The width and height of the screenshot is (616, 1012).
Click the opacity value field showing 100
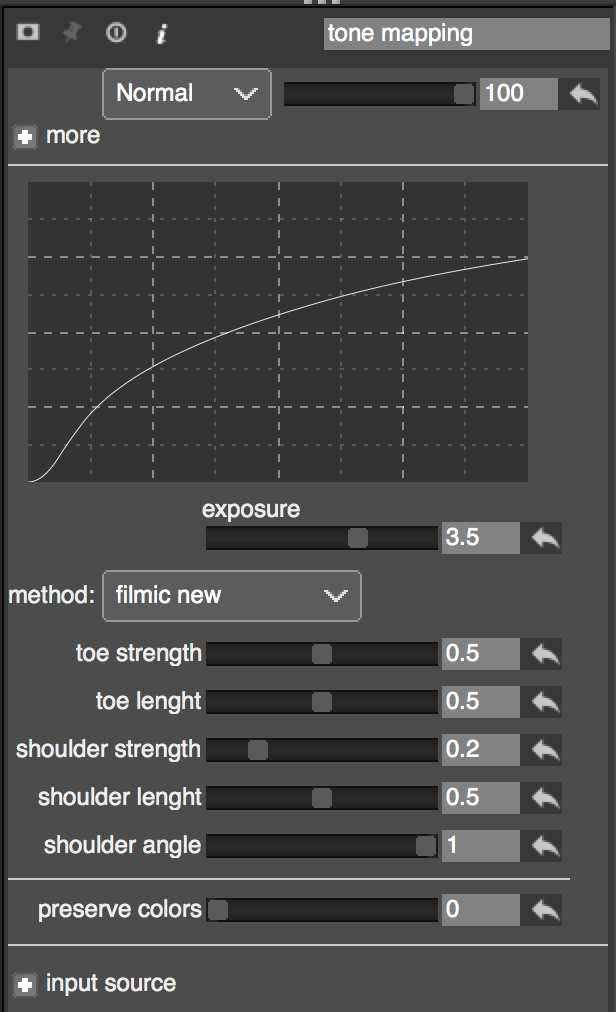coord(517,94)
